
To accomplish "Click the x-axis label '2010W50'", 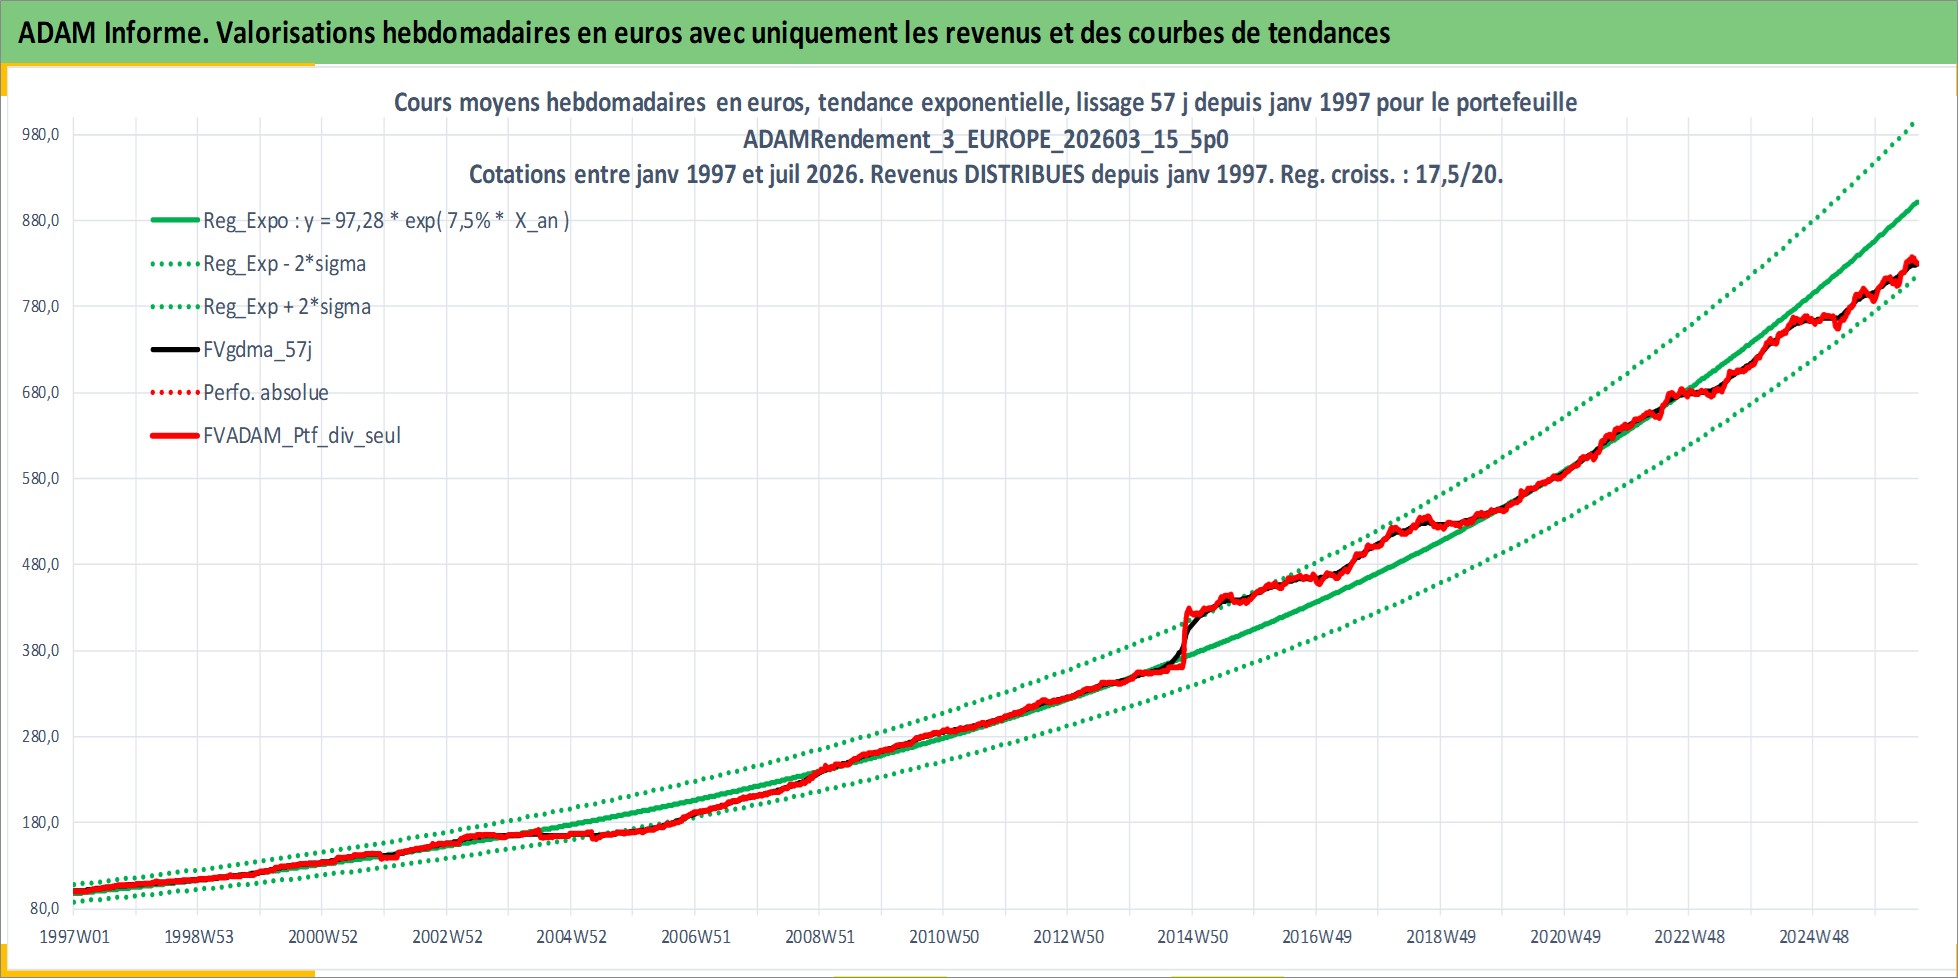I will point(944,937).
